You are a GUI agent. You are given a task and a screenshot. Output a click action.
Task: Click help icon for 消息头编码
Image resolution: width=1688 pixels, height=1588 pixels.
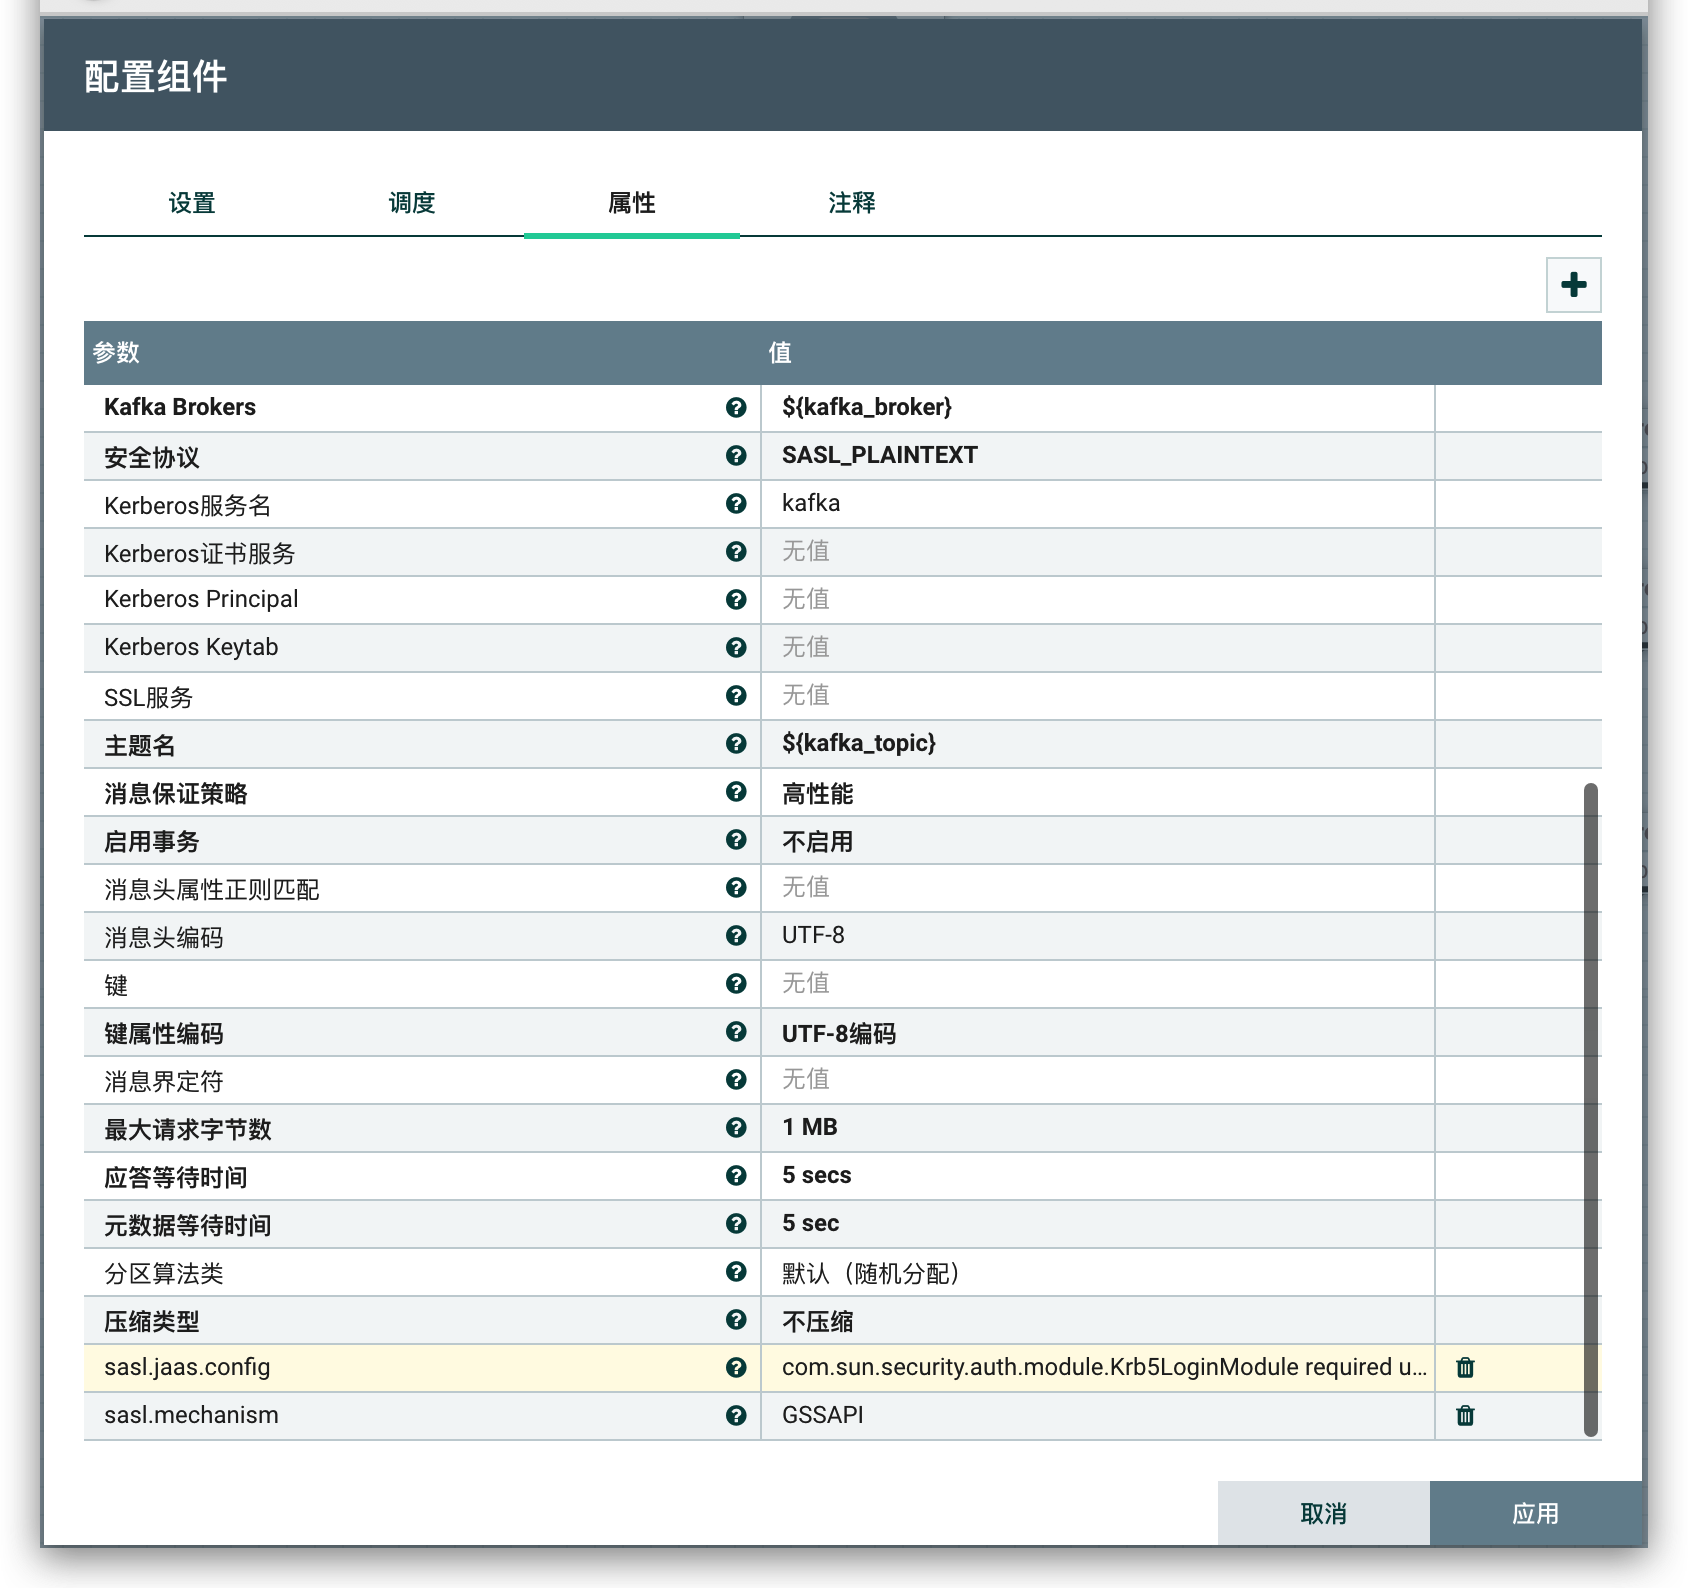736,935
